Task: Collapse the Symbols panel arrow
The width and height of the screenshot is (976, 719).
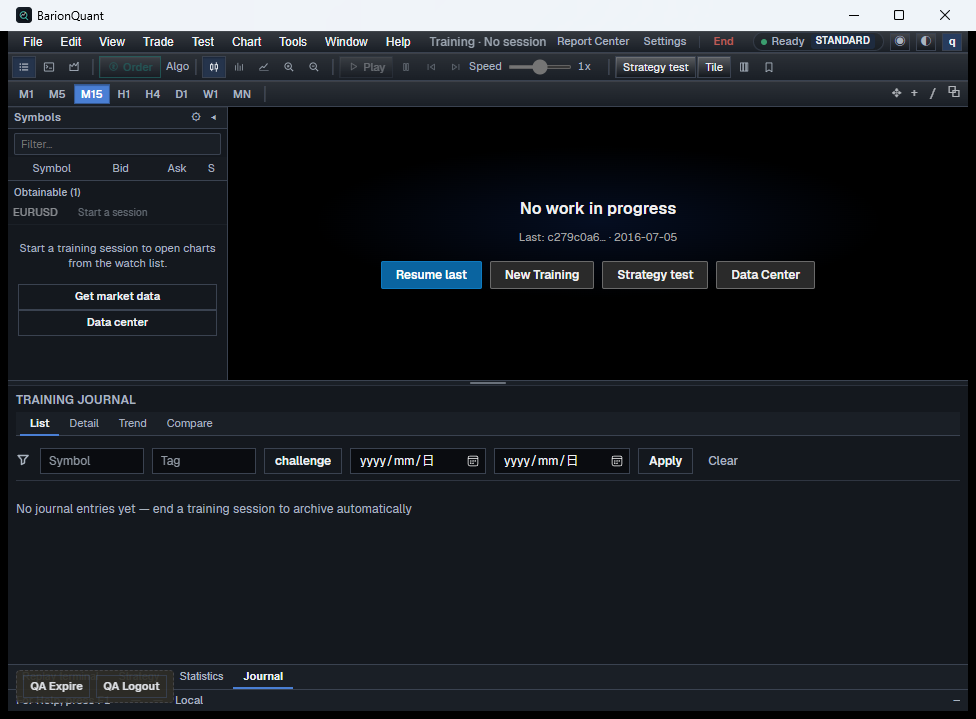Action: (x=214, y=117)
